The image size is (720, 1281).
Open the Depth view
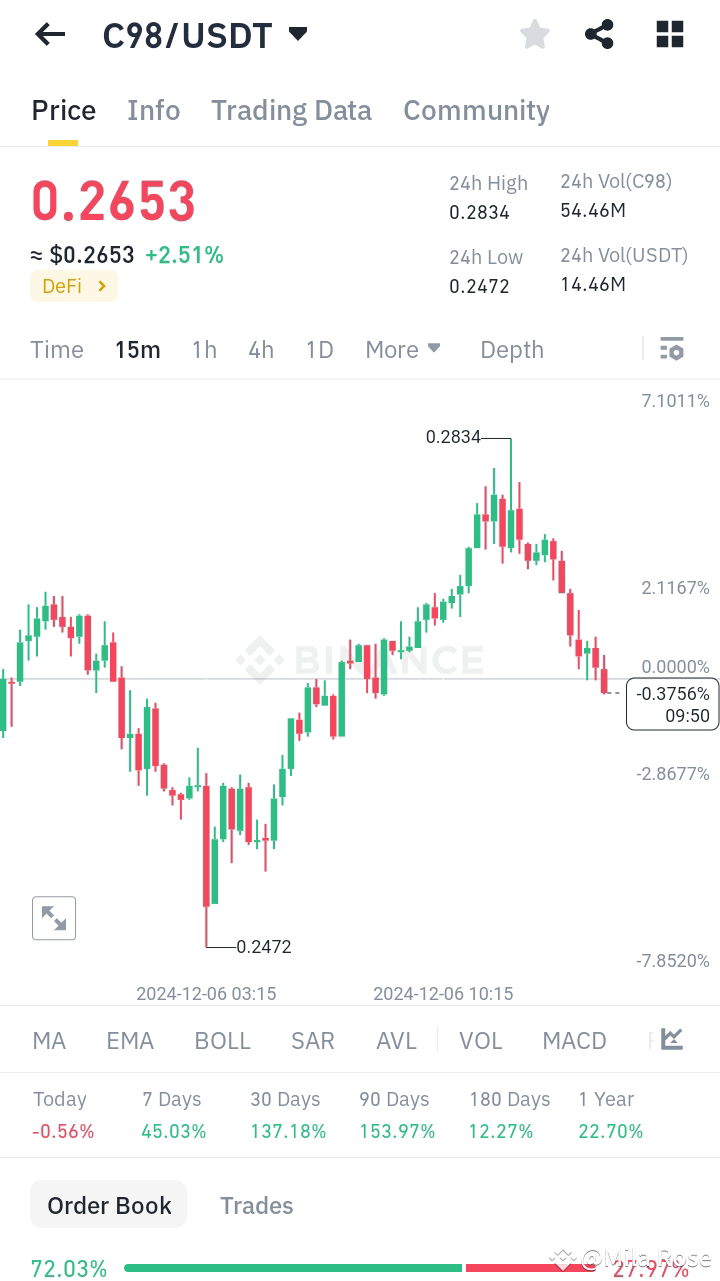[511, 349]
